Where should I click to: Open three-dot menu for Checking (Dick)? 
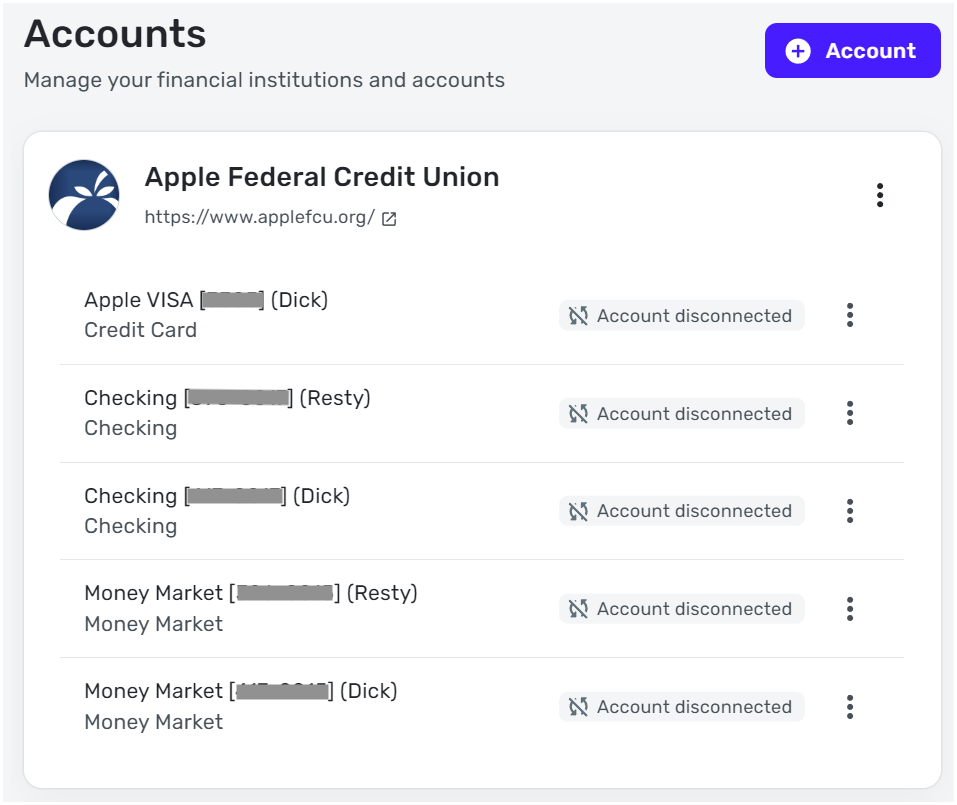[x=850, y=511]
